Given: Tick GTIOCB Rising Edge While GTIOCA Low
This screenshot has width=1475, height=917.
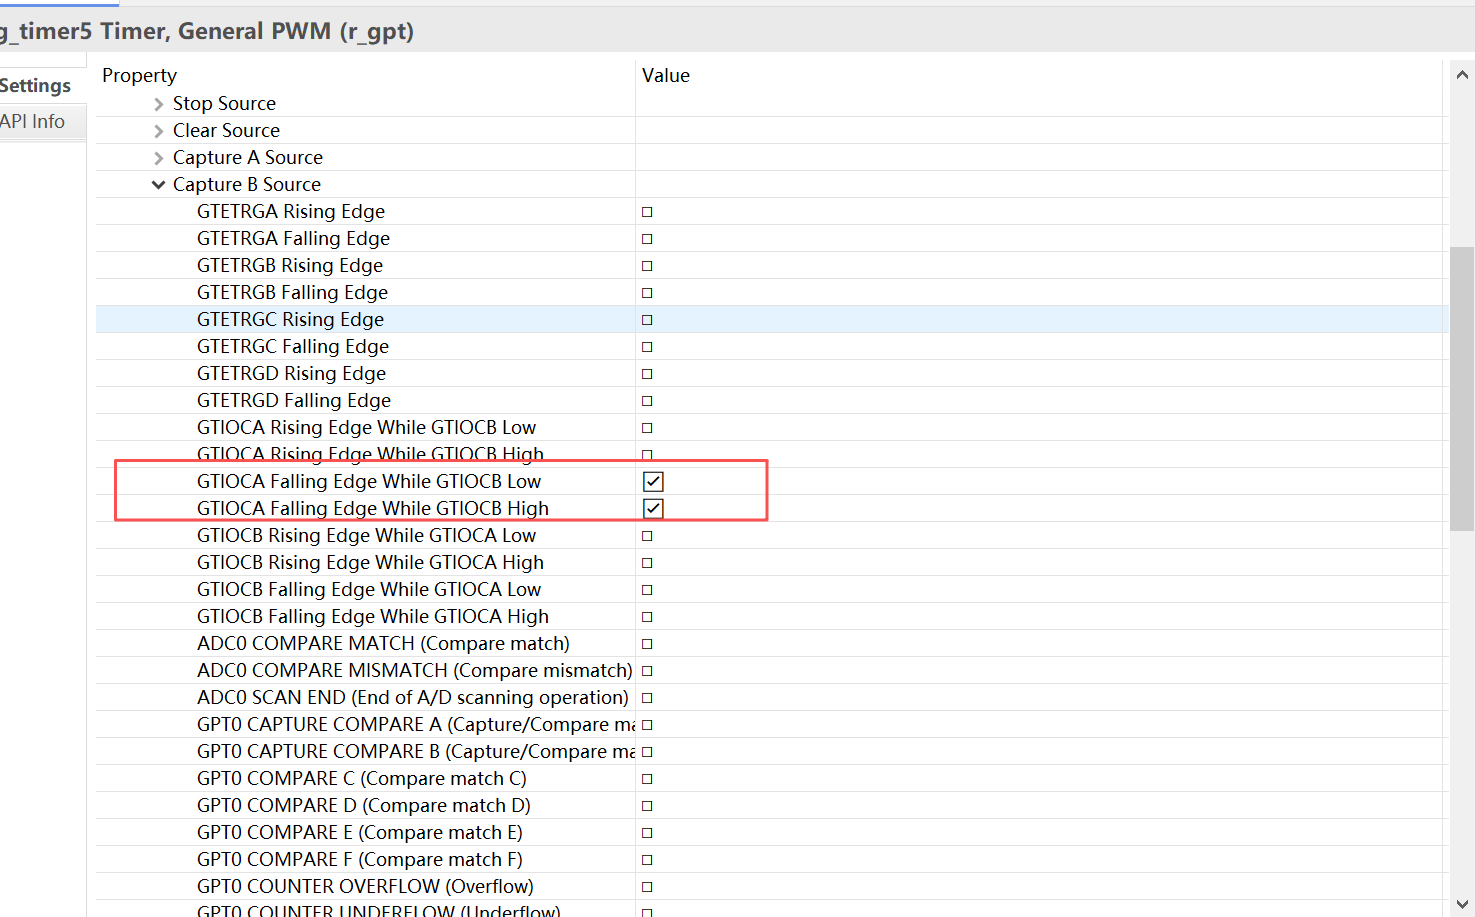Looking at the screenshot, I should pyautogui.click(x=647, y=536).
